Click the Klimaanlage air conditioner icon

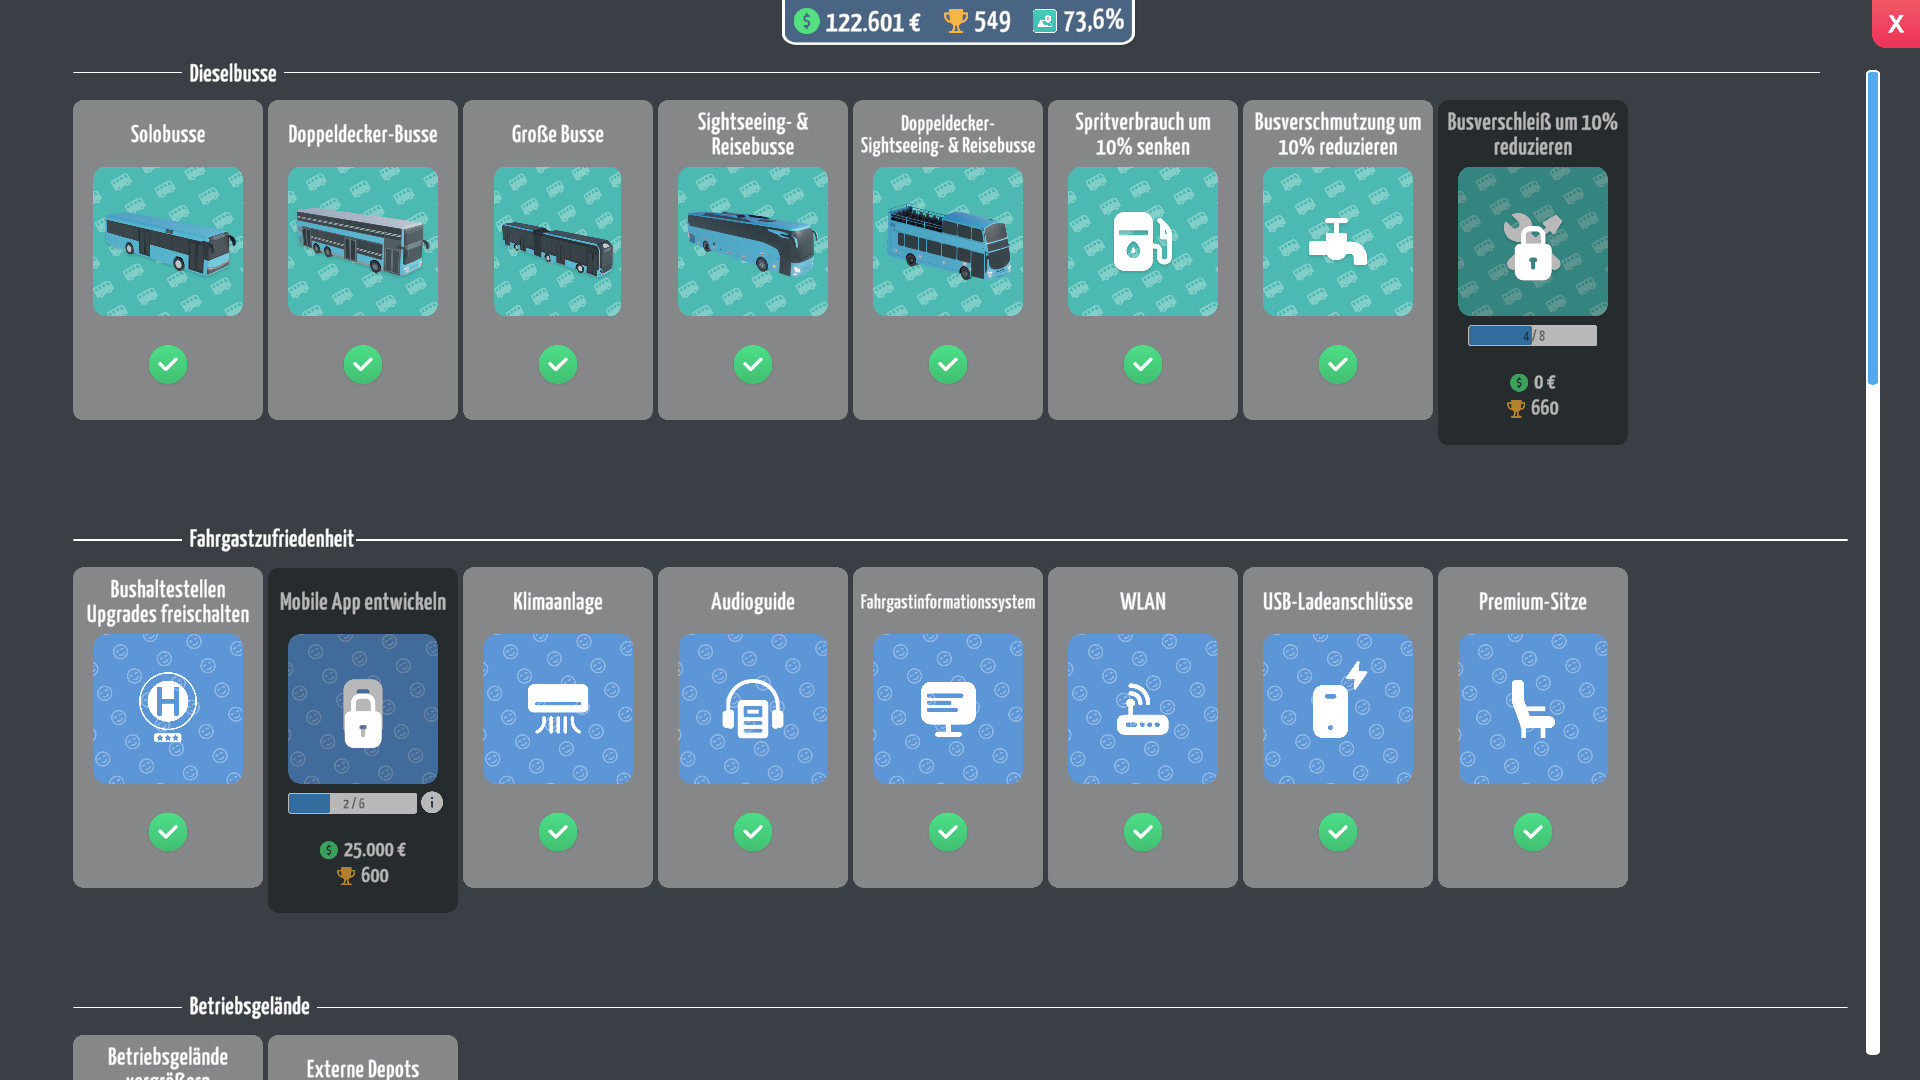pos(558,709)
